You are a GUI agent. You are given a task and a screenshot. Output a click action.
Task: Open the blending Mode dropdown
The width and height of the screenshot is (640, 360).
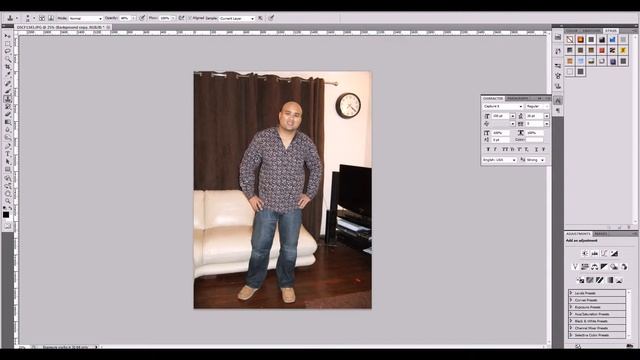[x=85, y=18]
